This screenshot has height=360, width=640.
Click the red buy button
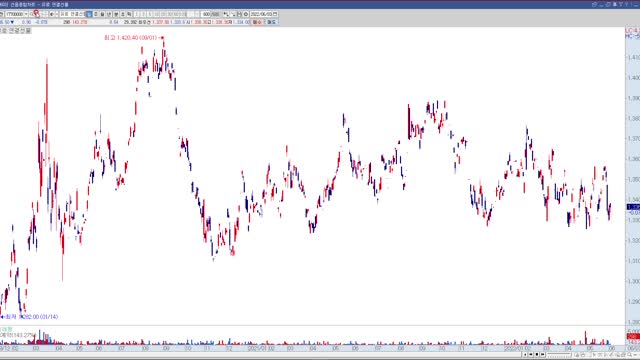[257, 22]
